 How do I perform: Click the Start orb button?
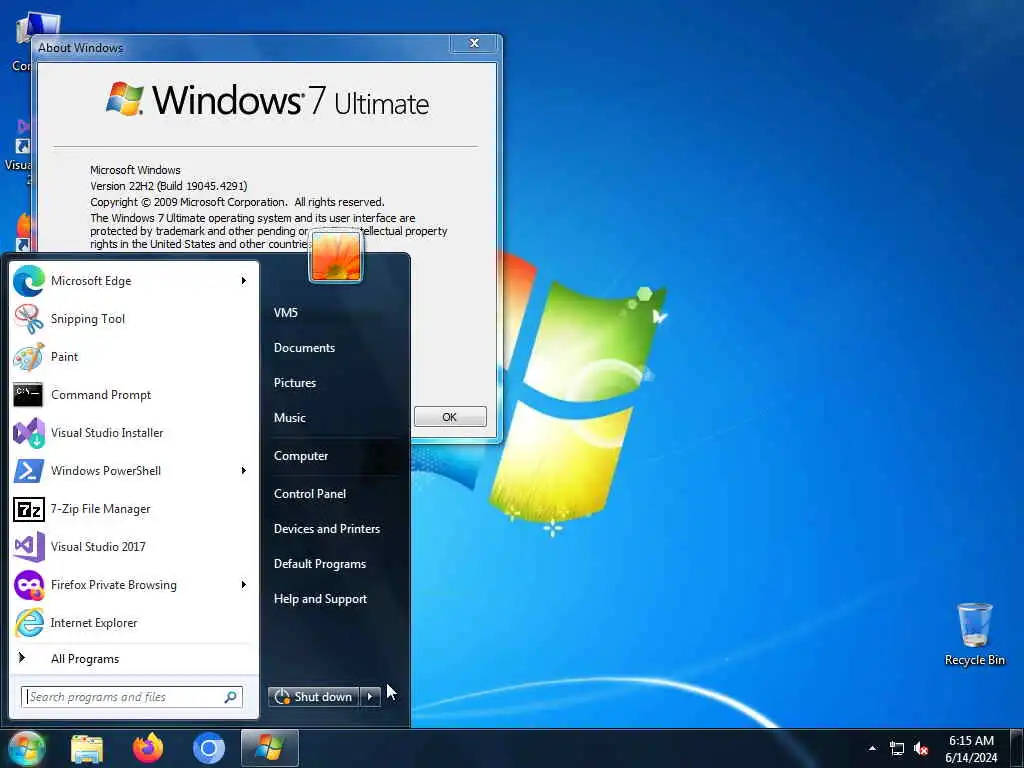(x=26, y=748)
